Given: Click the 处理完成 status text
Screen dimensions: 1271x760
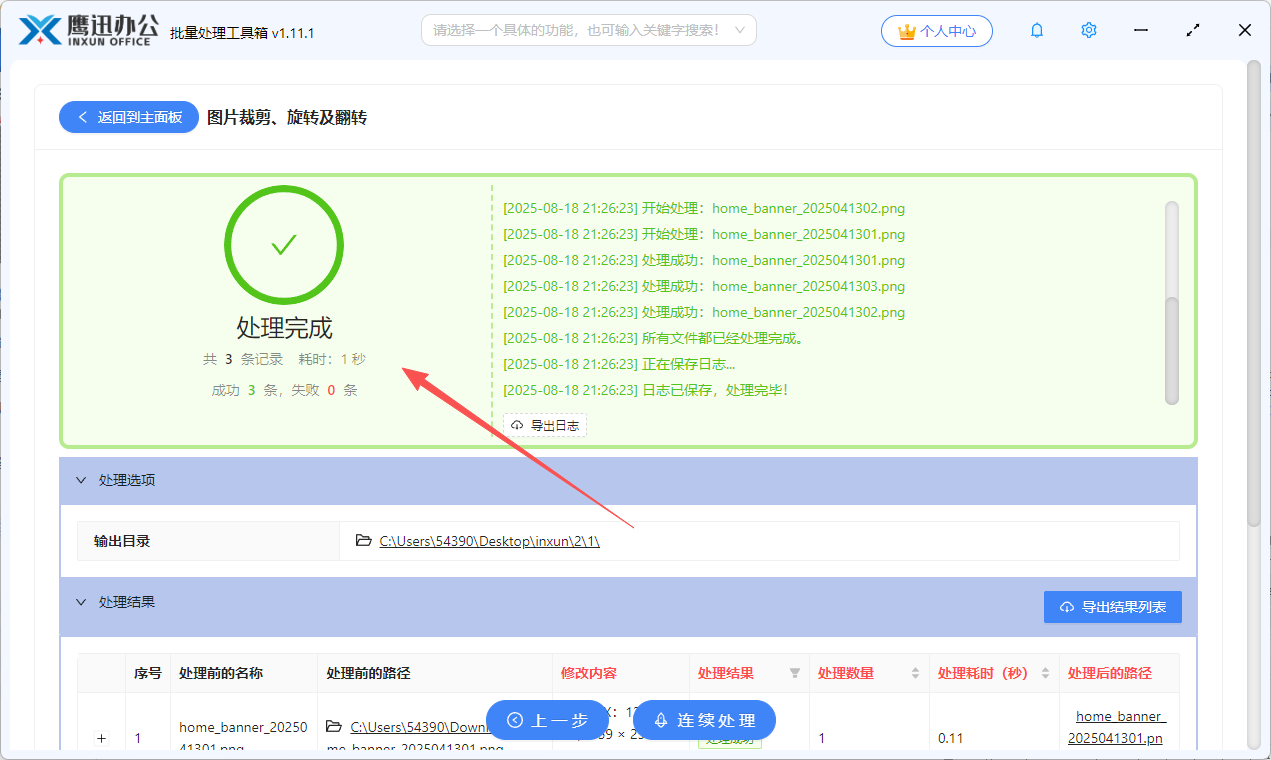Looking at the screenshot, I should [284, 328].
